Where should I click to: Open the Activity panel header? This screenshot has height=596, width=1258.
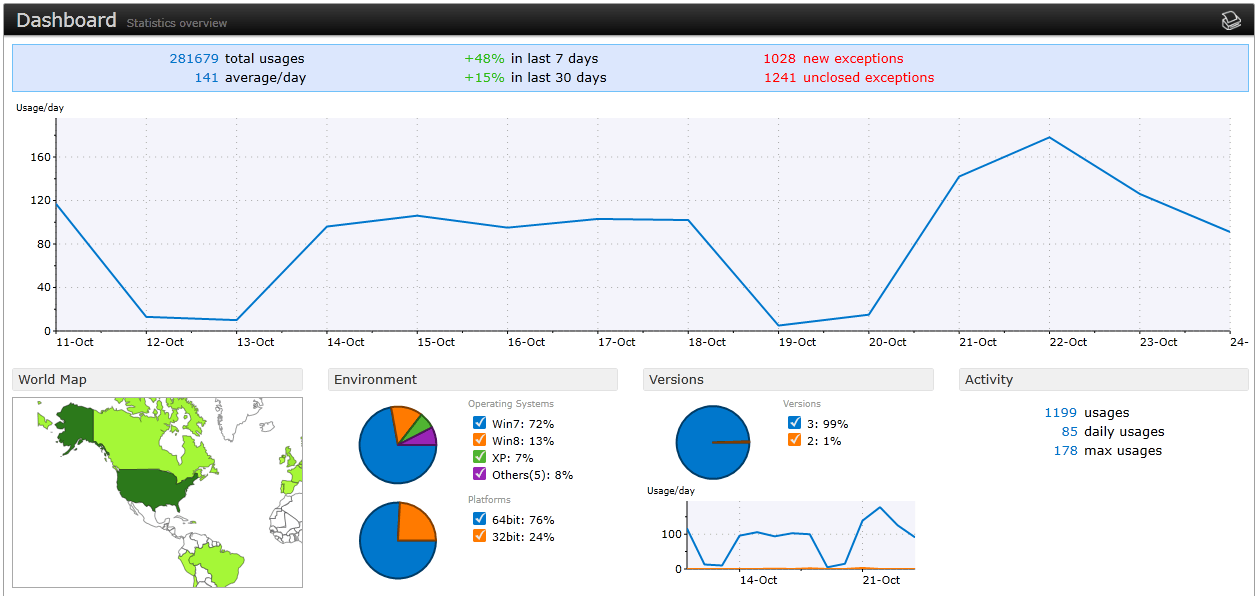(1104, 379)
